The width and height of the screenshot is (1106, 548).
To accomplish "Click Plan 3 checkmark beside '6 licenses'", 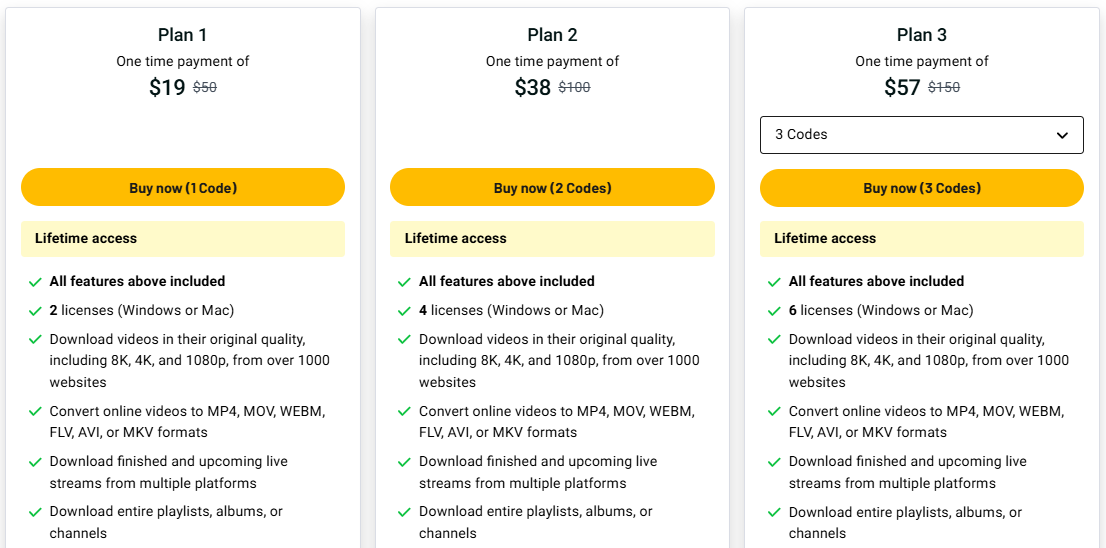I will click(x=774, y=311).
